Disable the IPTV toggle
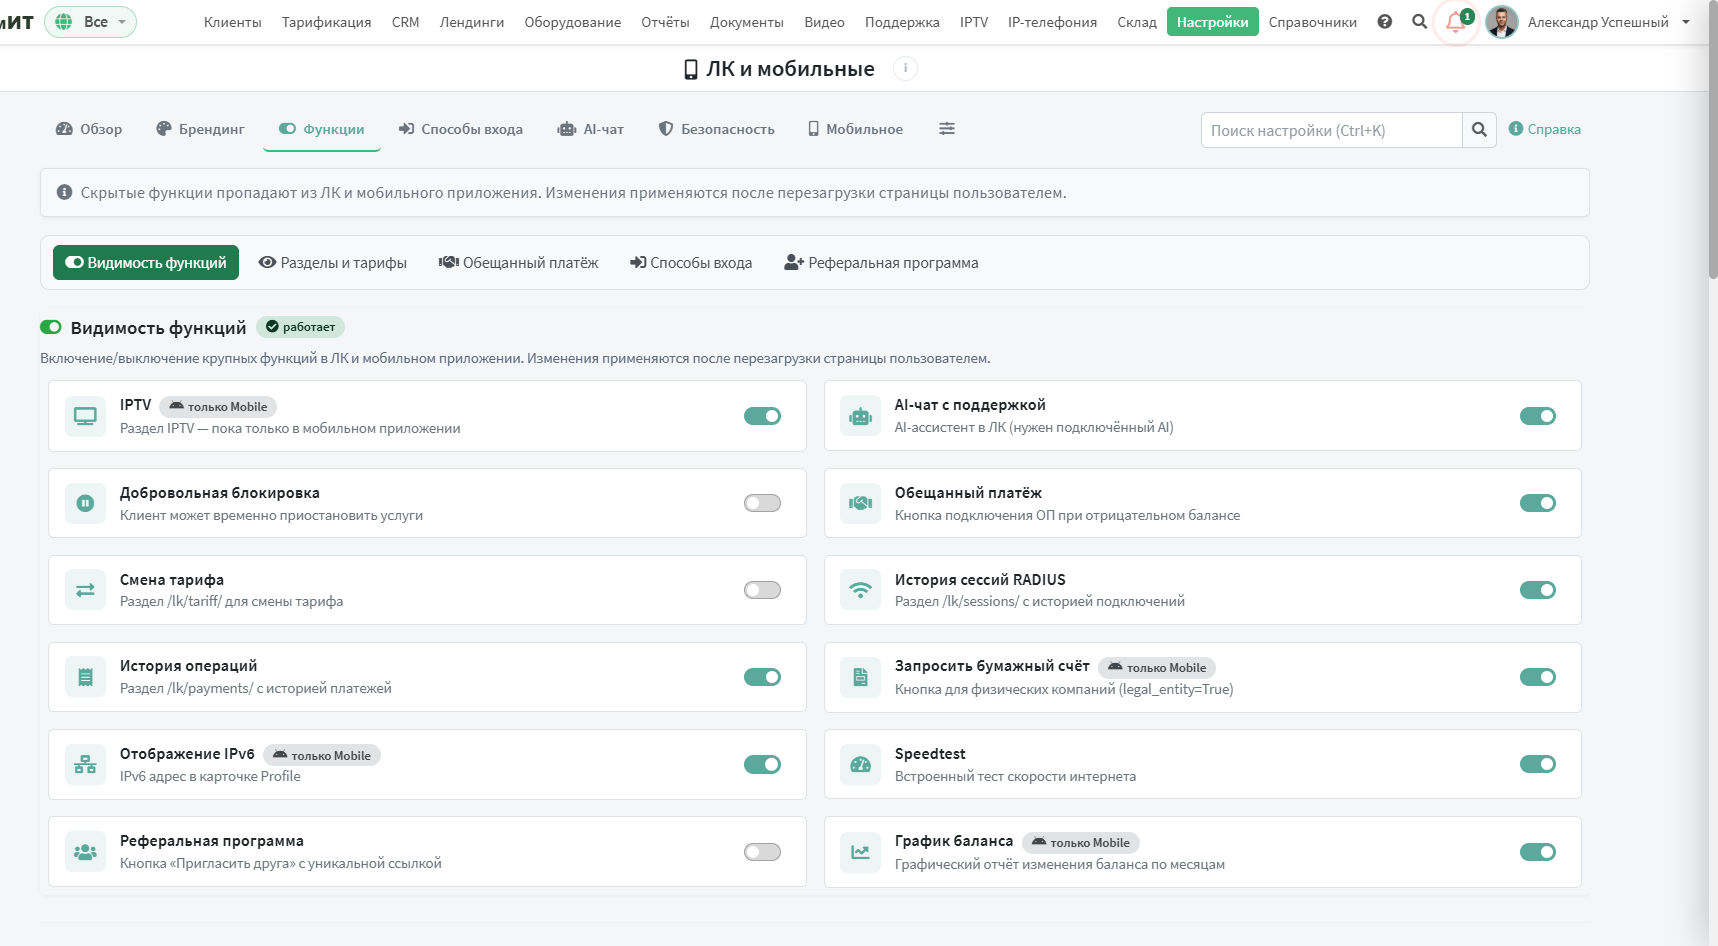The height and width of the screenshot is (946, 1718). 762,416
